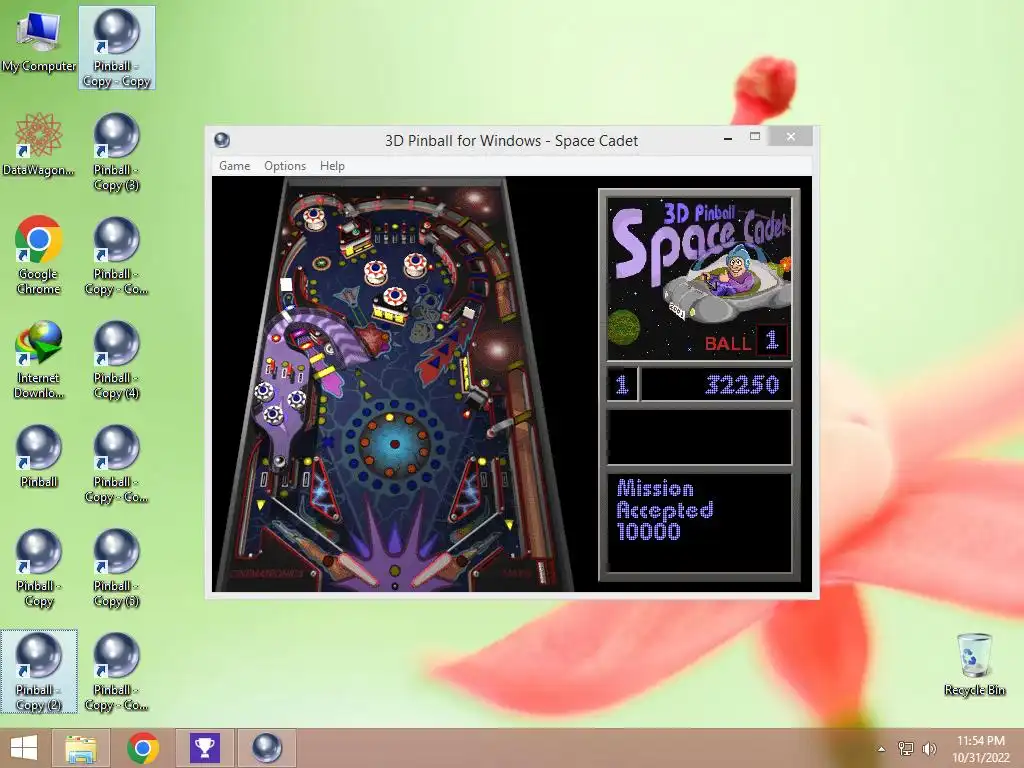Close the 3D Pinball window
Image resolution: width=1024 pixels, height=768 pixels.
pyautogui.click(x=791, y=136)
